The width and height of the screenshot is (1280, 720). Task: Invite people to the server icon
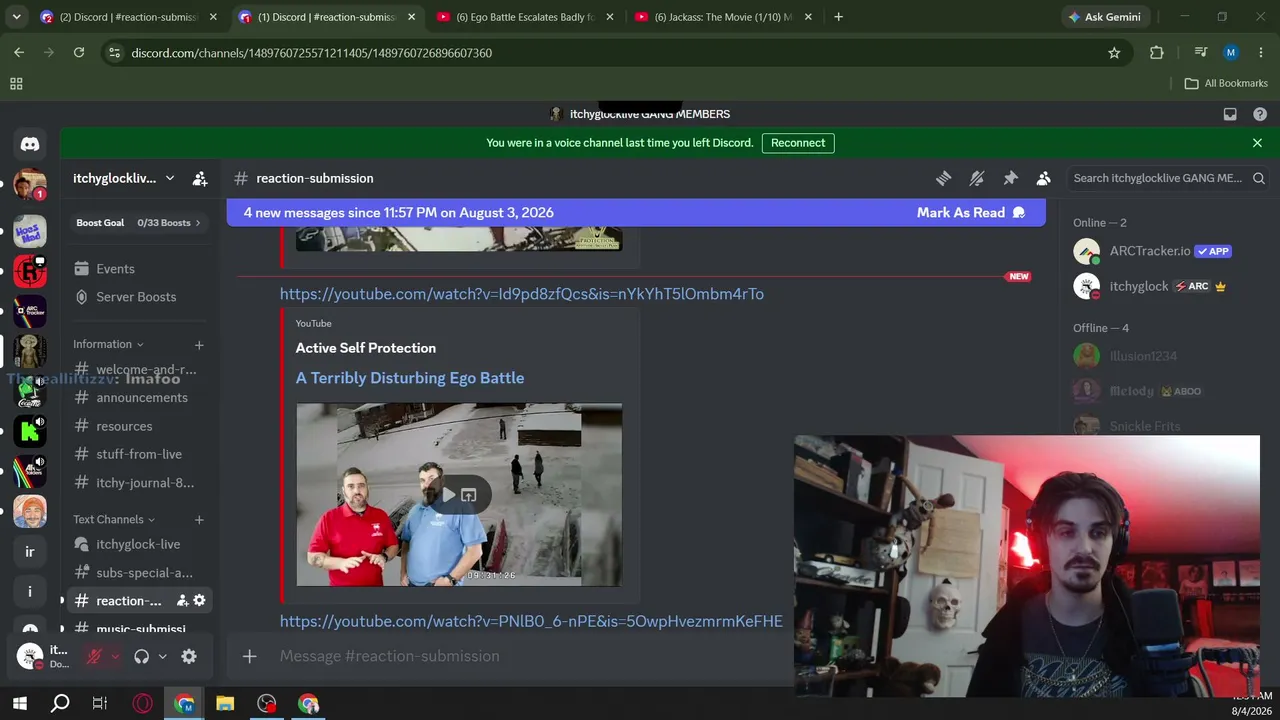coord(200,178)
